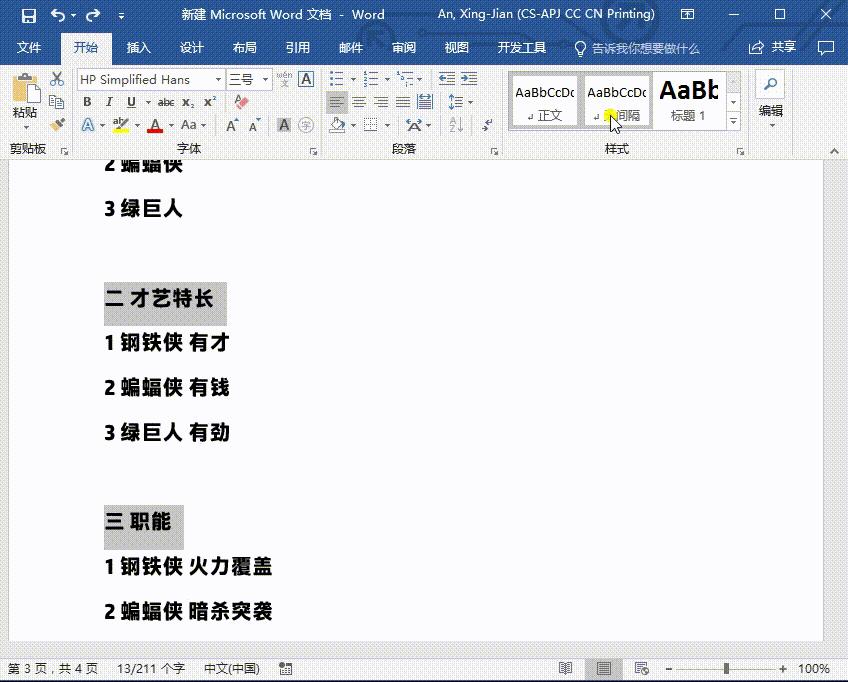Toggle the show paragraph marks button
Image resolution: width=848 pixels, height=682 pixels.
click(486, 125)
